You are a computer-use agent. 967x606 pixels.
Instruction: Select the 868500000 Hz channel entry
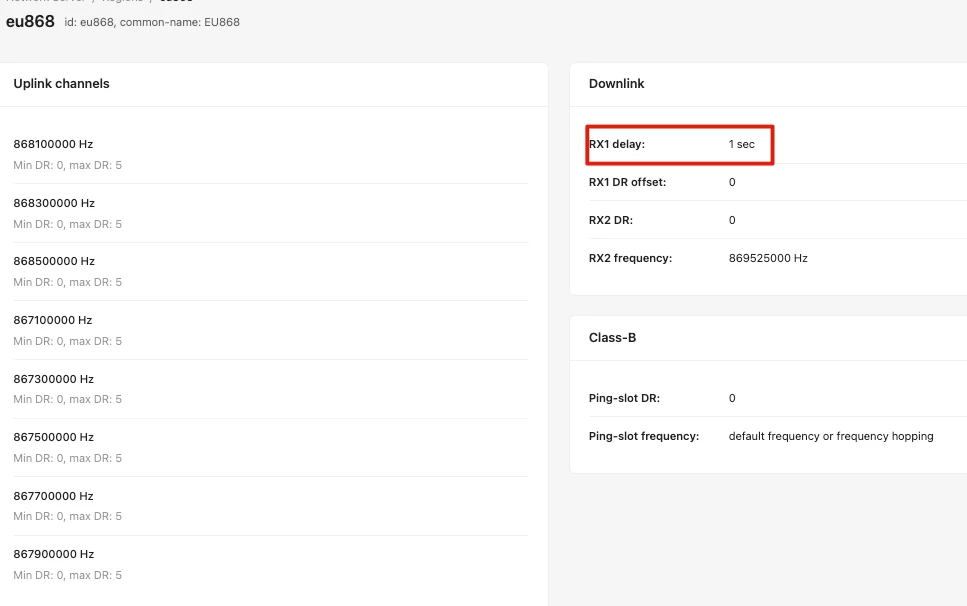point(270,271)
